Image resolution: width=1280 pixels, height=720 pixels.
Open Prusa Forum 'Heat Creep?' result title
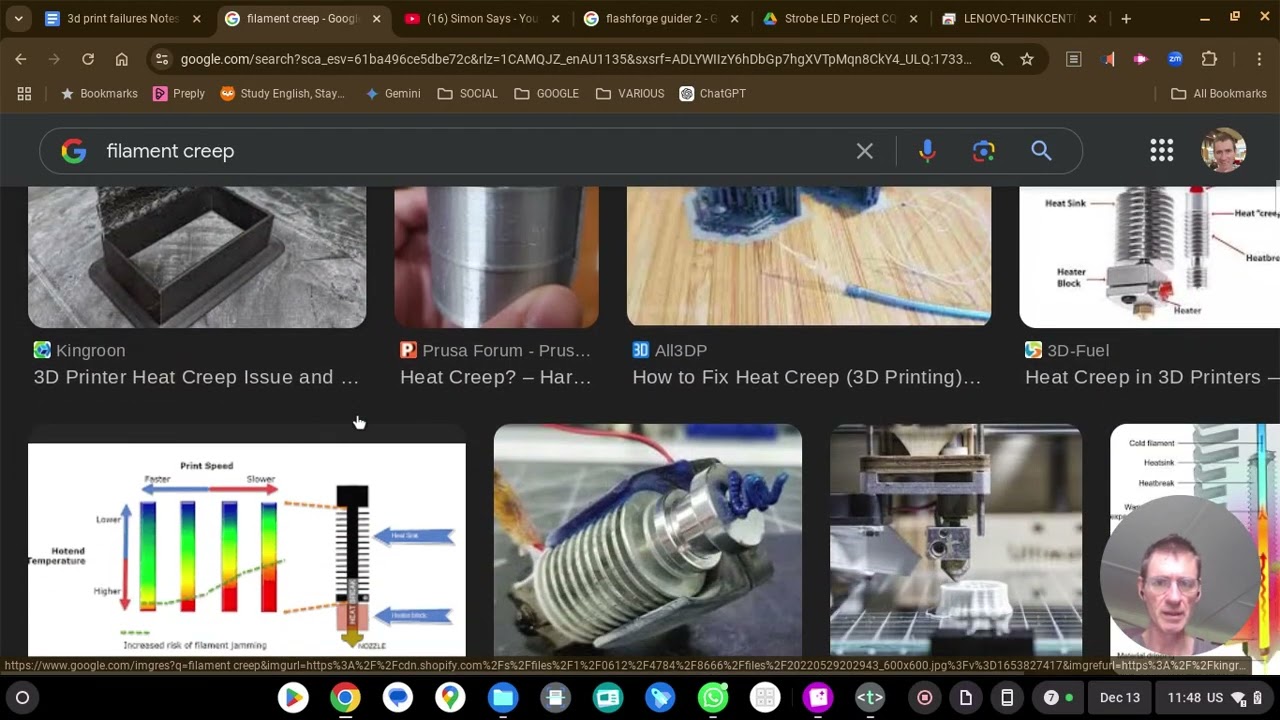496,377
